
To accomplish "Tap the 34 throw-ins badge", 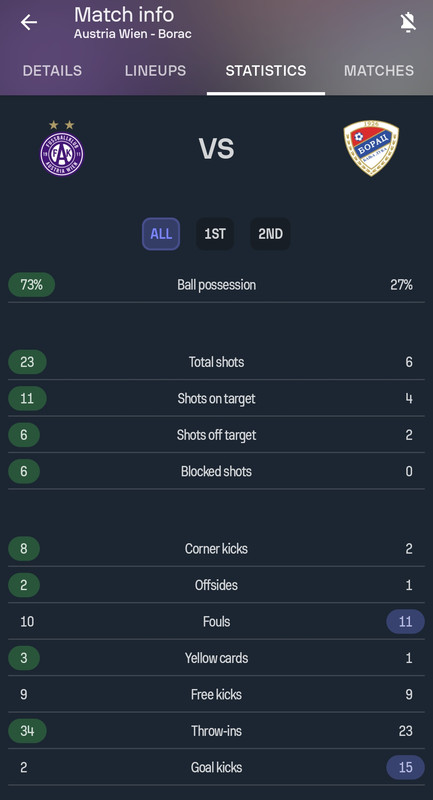I will (28, 731).
